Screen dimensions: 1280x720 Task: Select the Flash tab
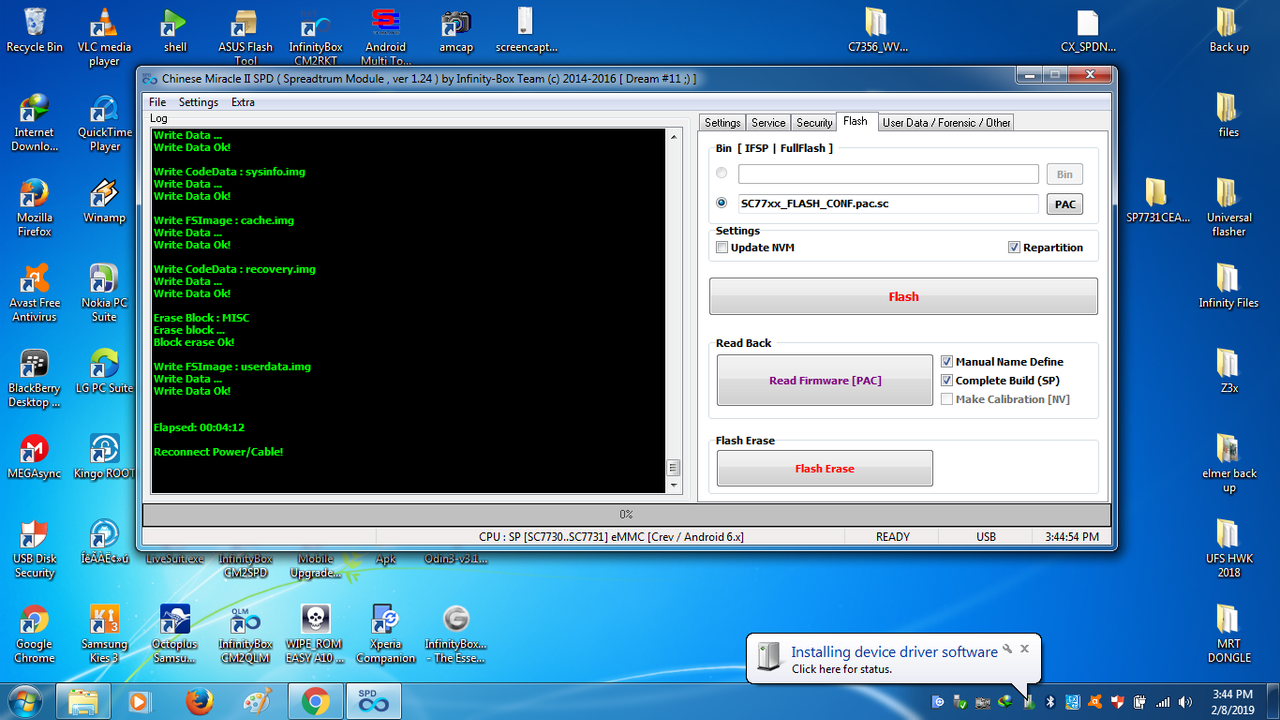(x=856, y=121)
